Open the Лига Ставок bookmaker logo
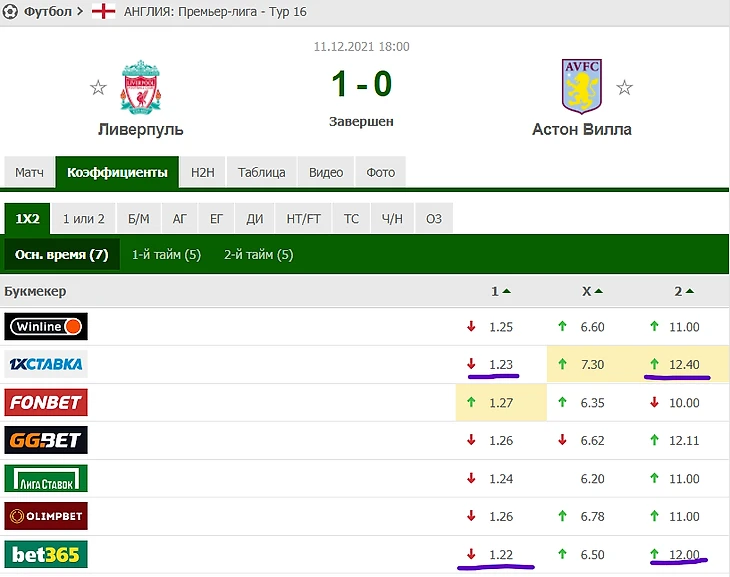This screenshot has height=577, width=730. point(46,478)
